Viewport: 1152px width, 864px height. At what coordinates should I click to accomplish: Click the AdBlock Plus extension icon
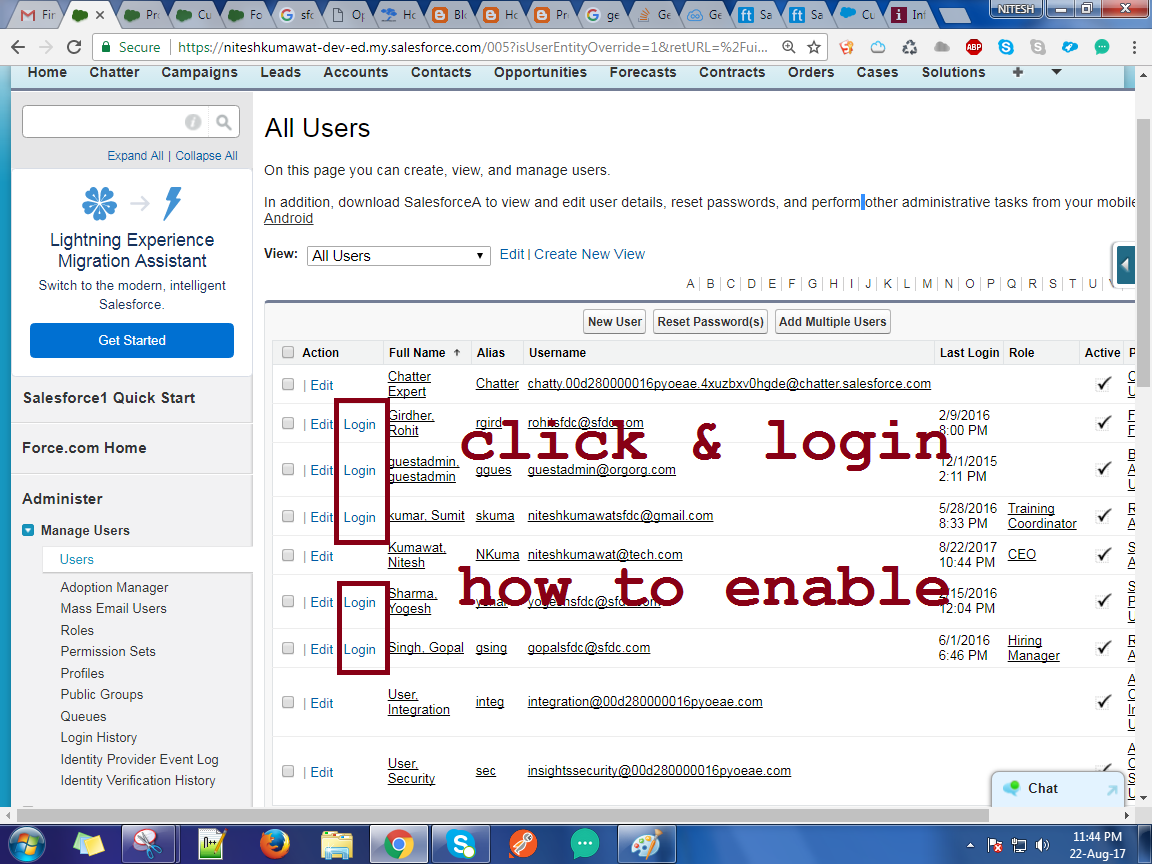pos(974,47)
